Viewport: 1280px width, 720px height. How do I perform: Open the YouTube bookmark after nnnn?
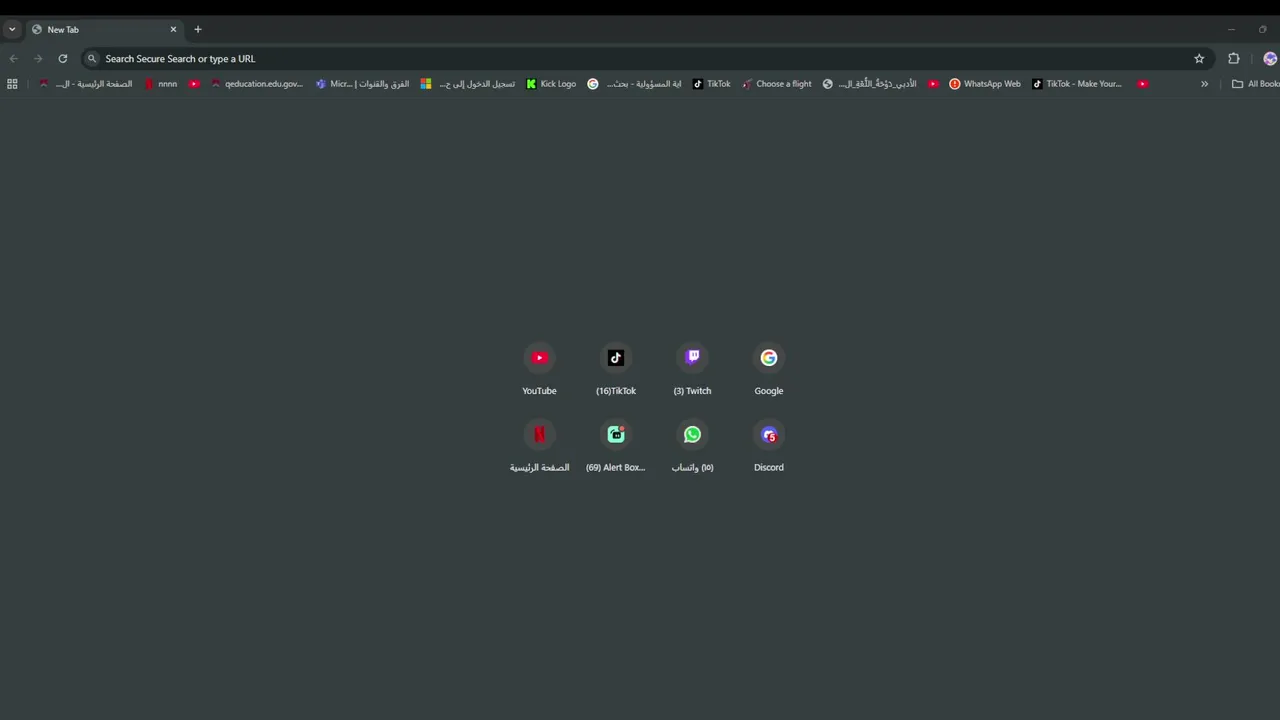click(194, 84)
